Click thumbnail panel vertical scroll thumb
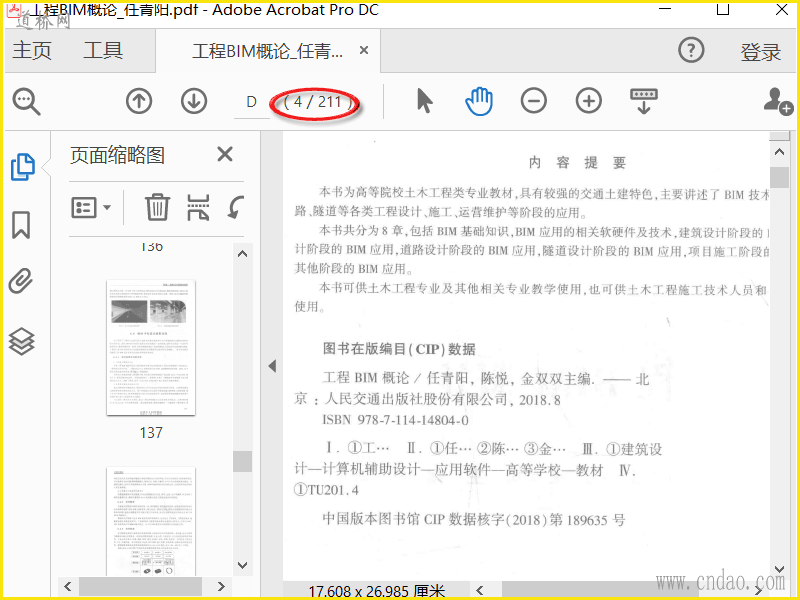Image resolution: width=800 pixels, height=600 pixels. click(242, 462)
